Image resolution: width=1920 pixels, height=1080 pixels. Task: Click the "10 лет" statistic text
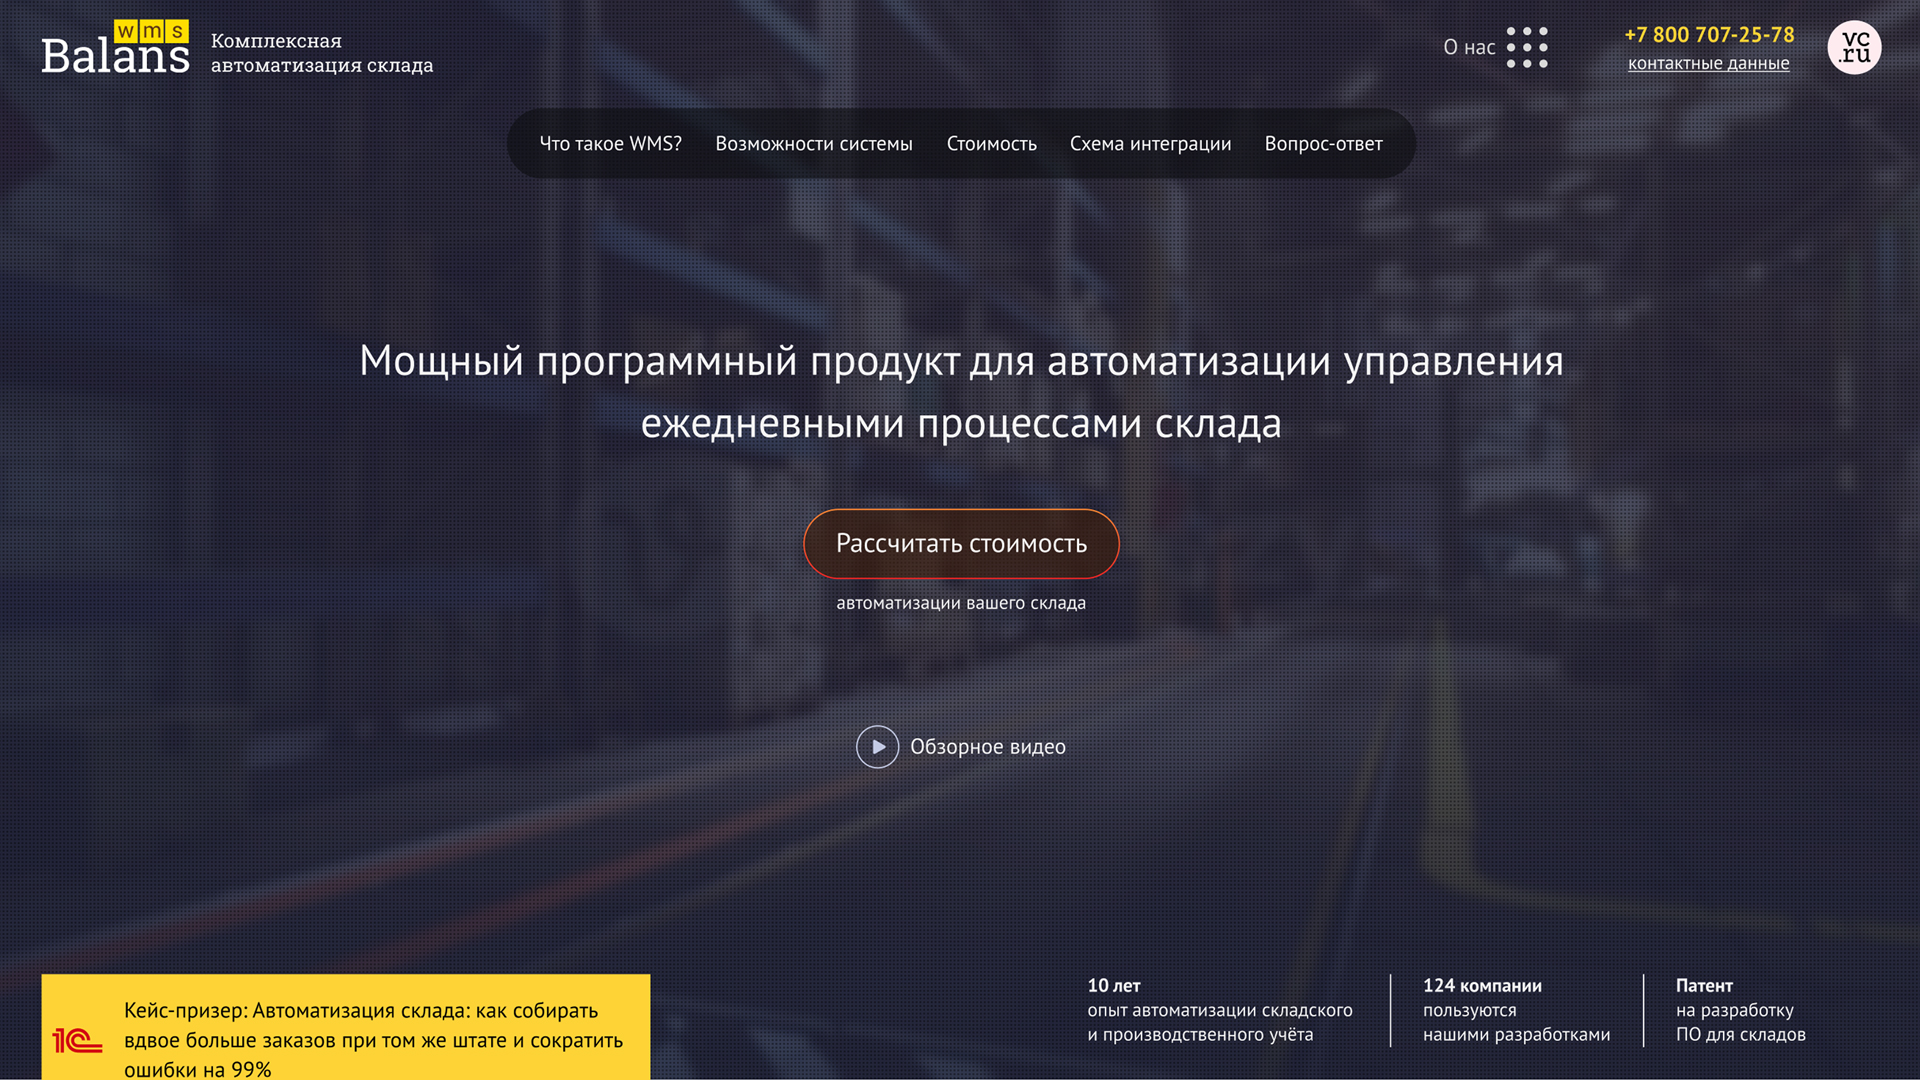(1113, 986)
